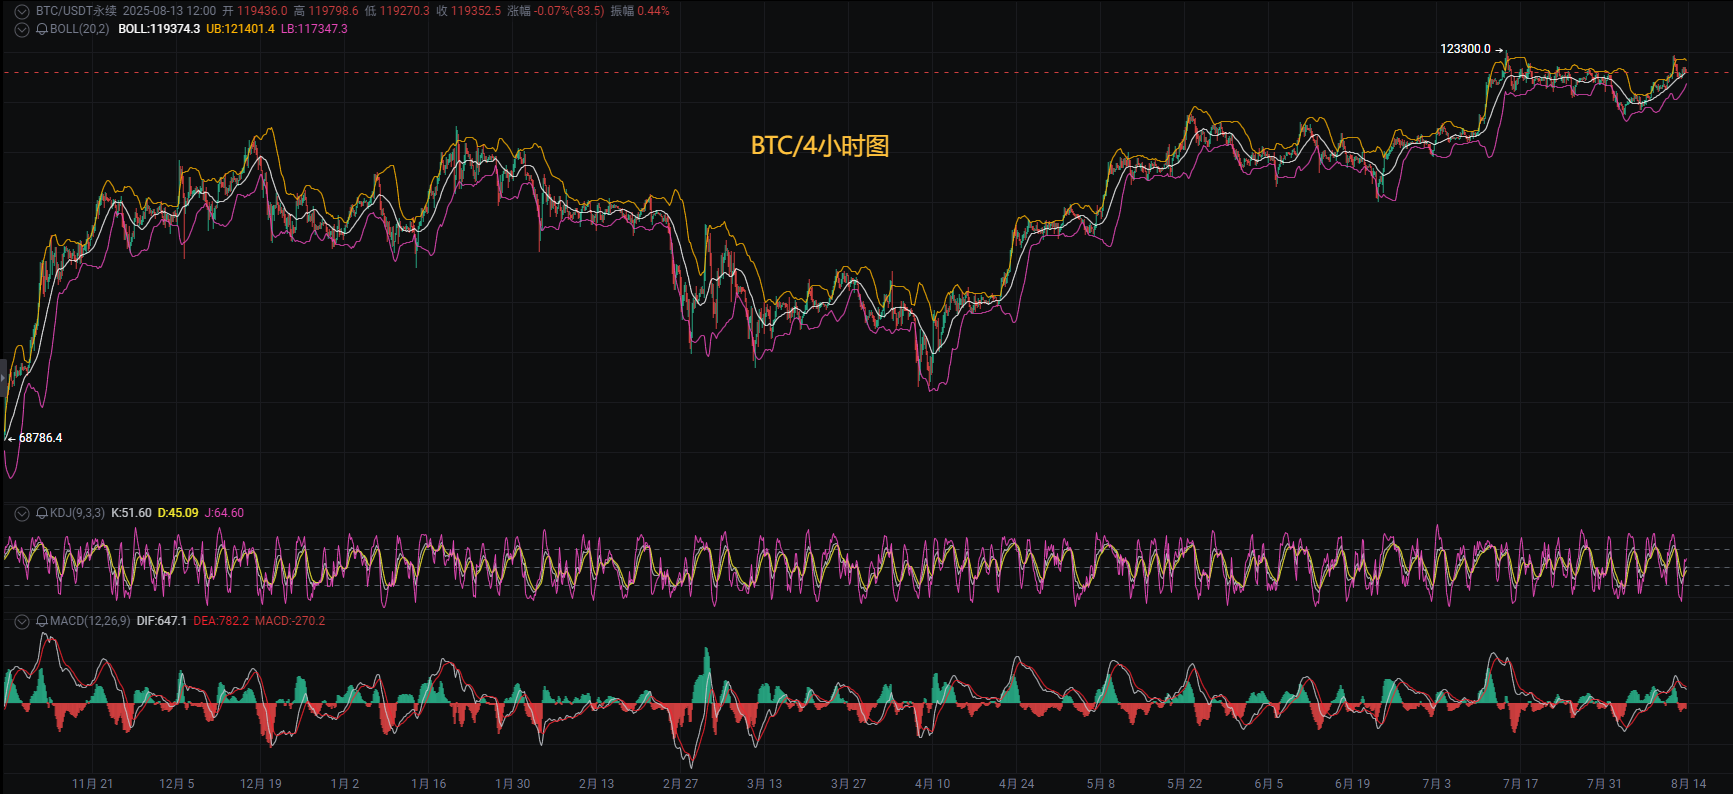Collapse the KDJ(9,3,3) panel chevron
Image resolution: width=1733 pixels, height=794 pixels.
pyautogui.click(x=22, y=513)
